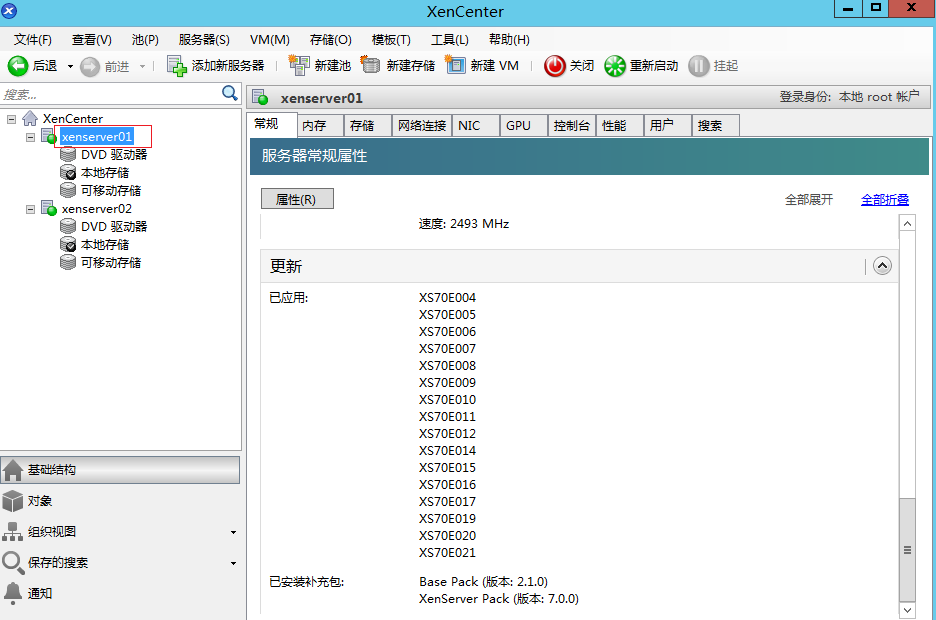Open the 模板(T) menu
Viewport: 936px width, 620px height.
pyautogui.click(x=391, y=40)
